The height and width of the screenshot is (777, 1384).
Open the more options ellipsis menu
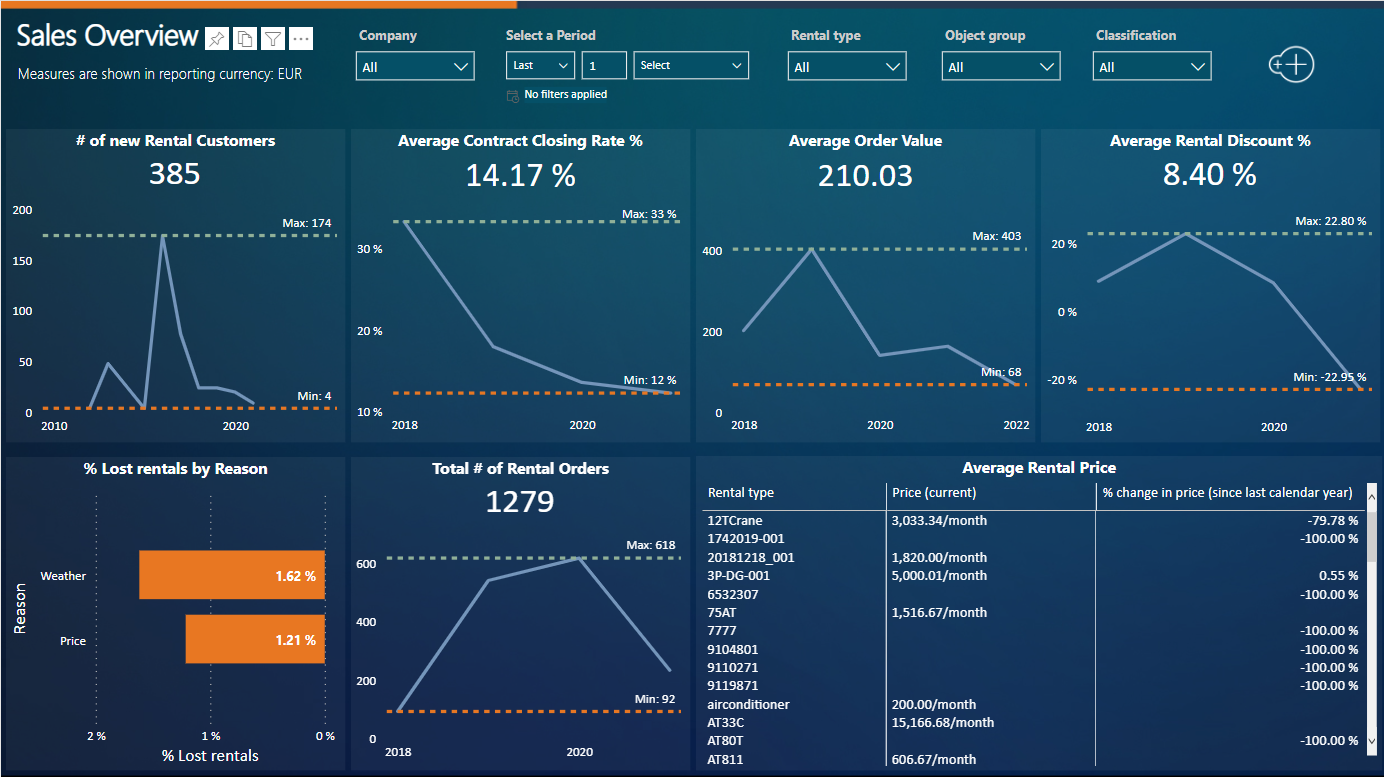coord(301,38)
